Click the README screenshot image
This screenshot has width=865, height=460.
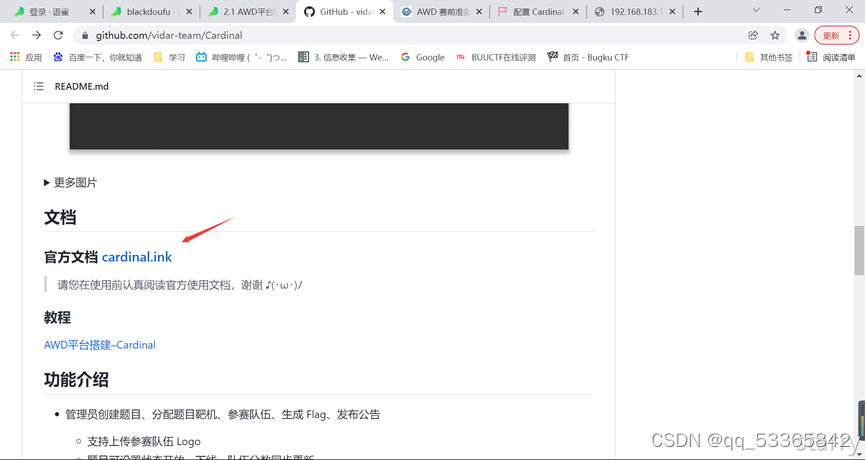(x=319, y=126)
